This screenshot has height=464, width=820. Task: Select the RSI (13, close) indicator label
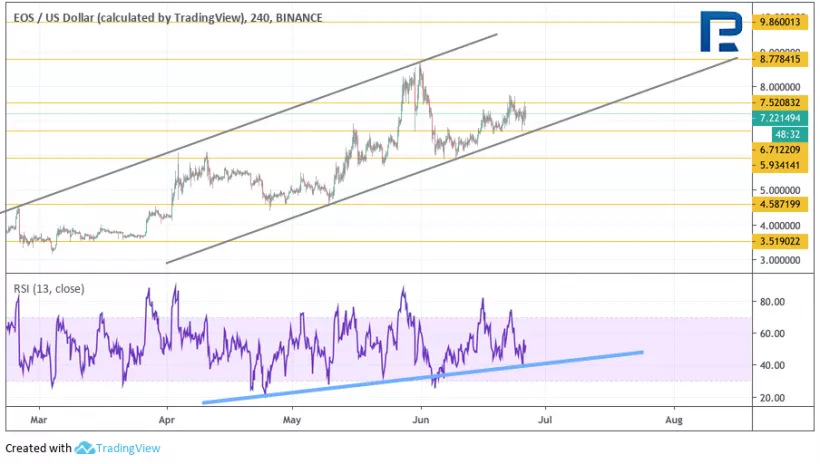pos(49,289)
